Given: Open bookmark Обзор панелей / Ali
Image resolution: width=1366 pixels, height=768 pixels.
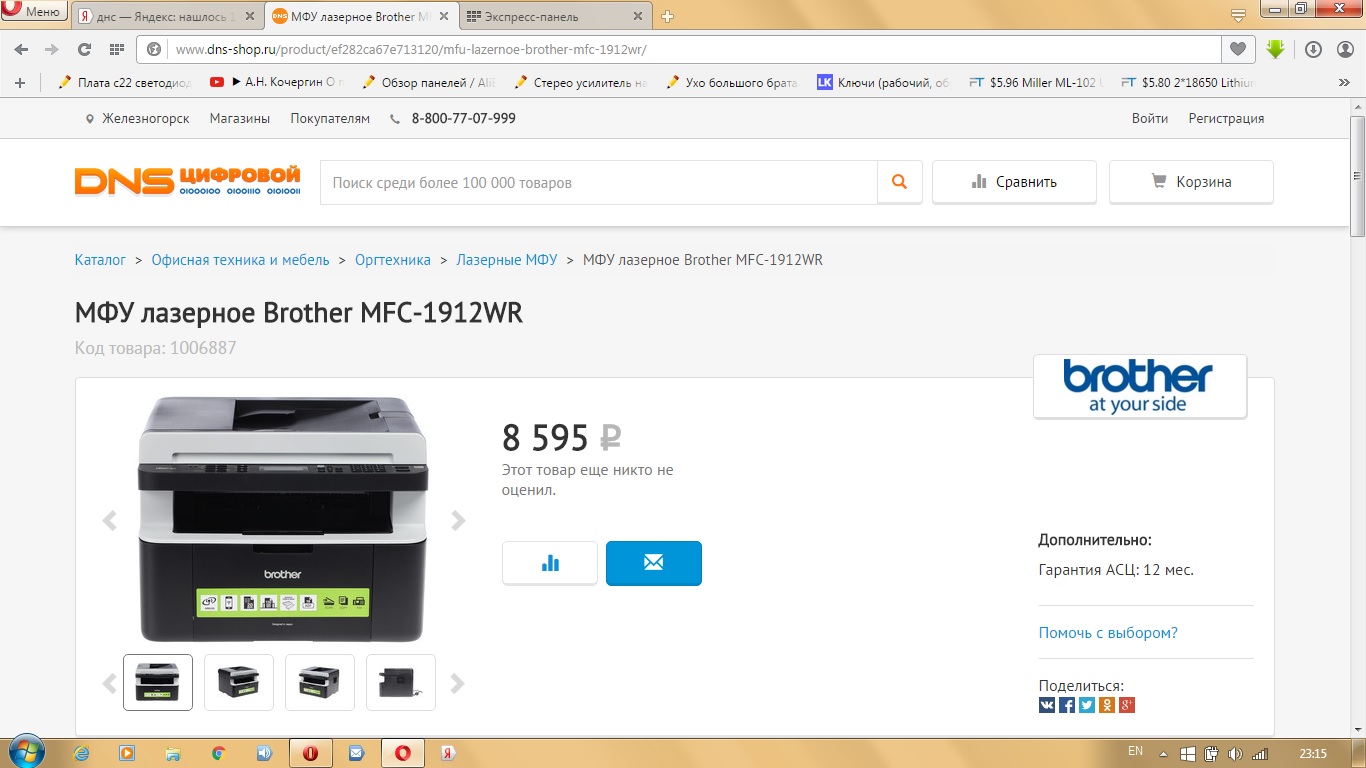Looking at the screenshot, I should pyautogui.click(x=429, y=83).
